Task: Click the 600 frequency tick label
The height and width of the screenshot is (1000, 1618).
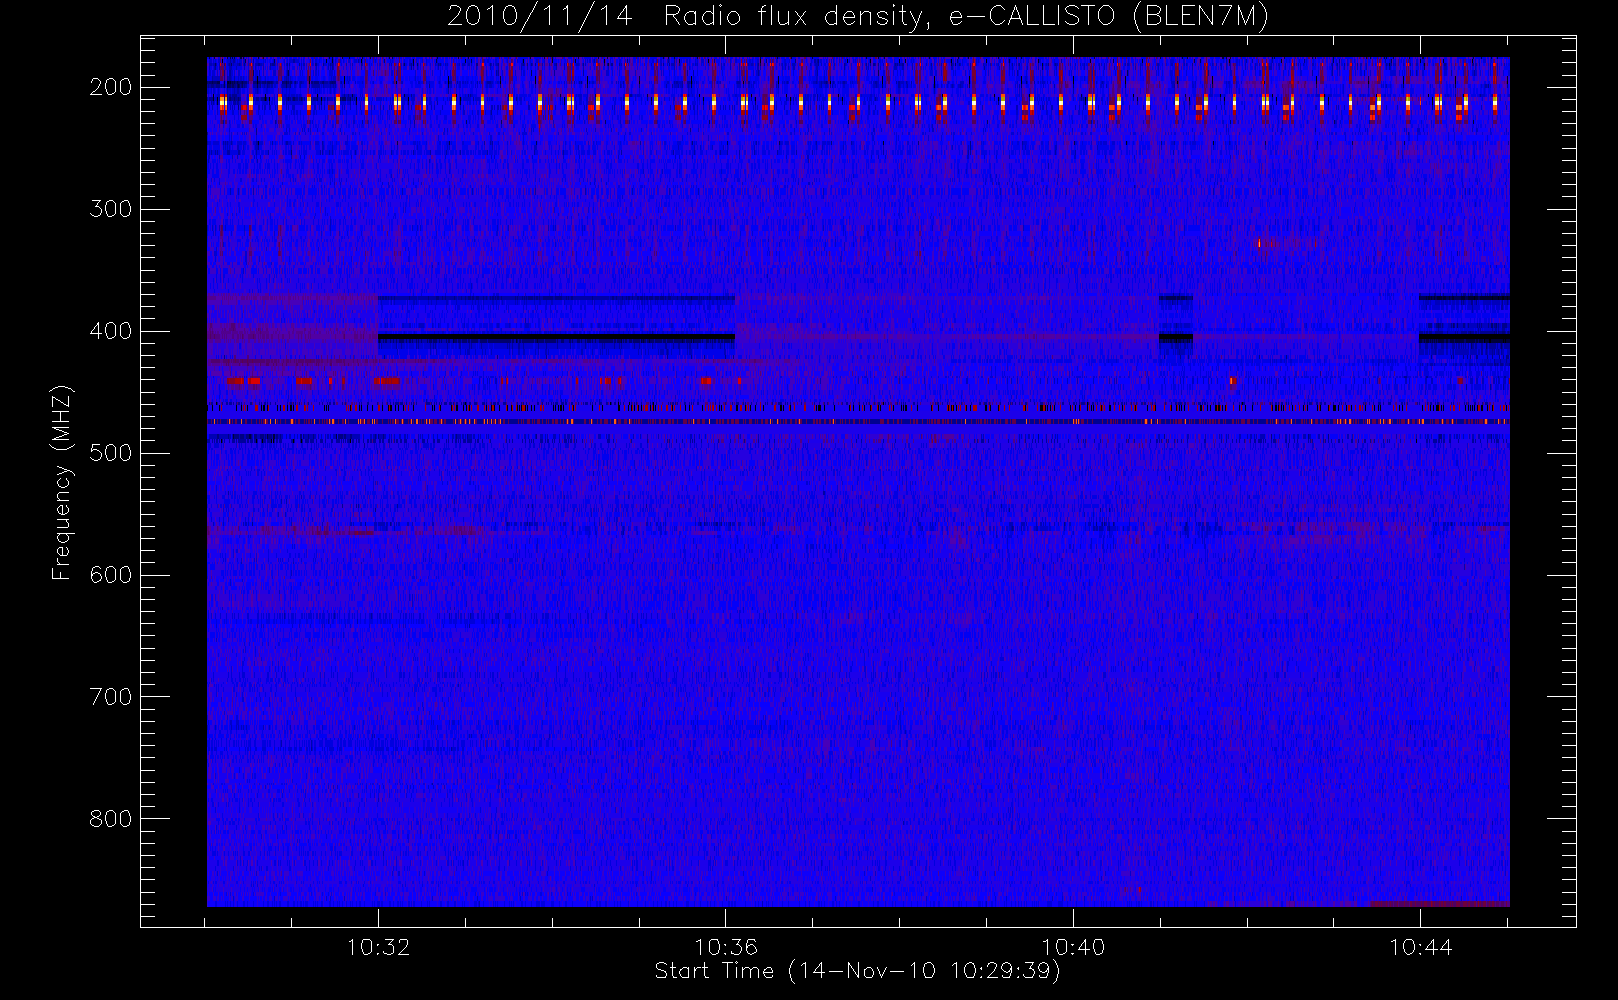Action: coord(111,575)
